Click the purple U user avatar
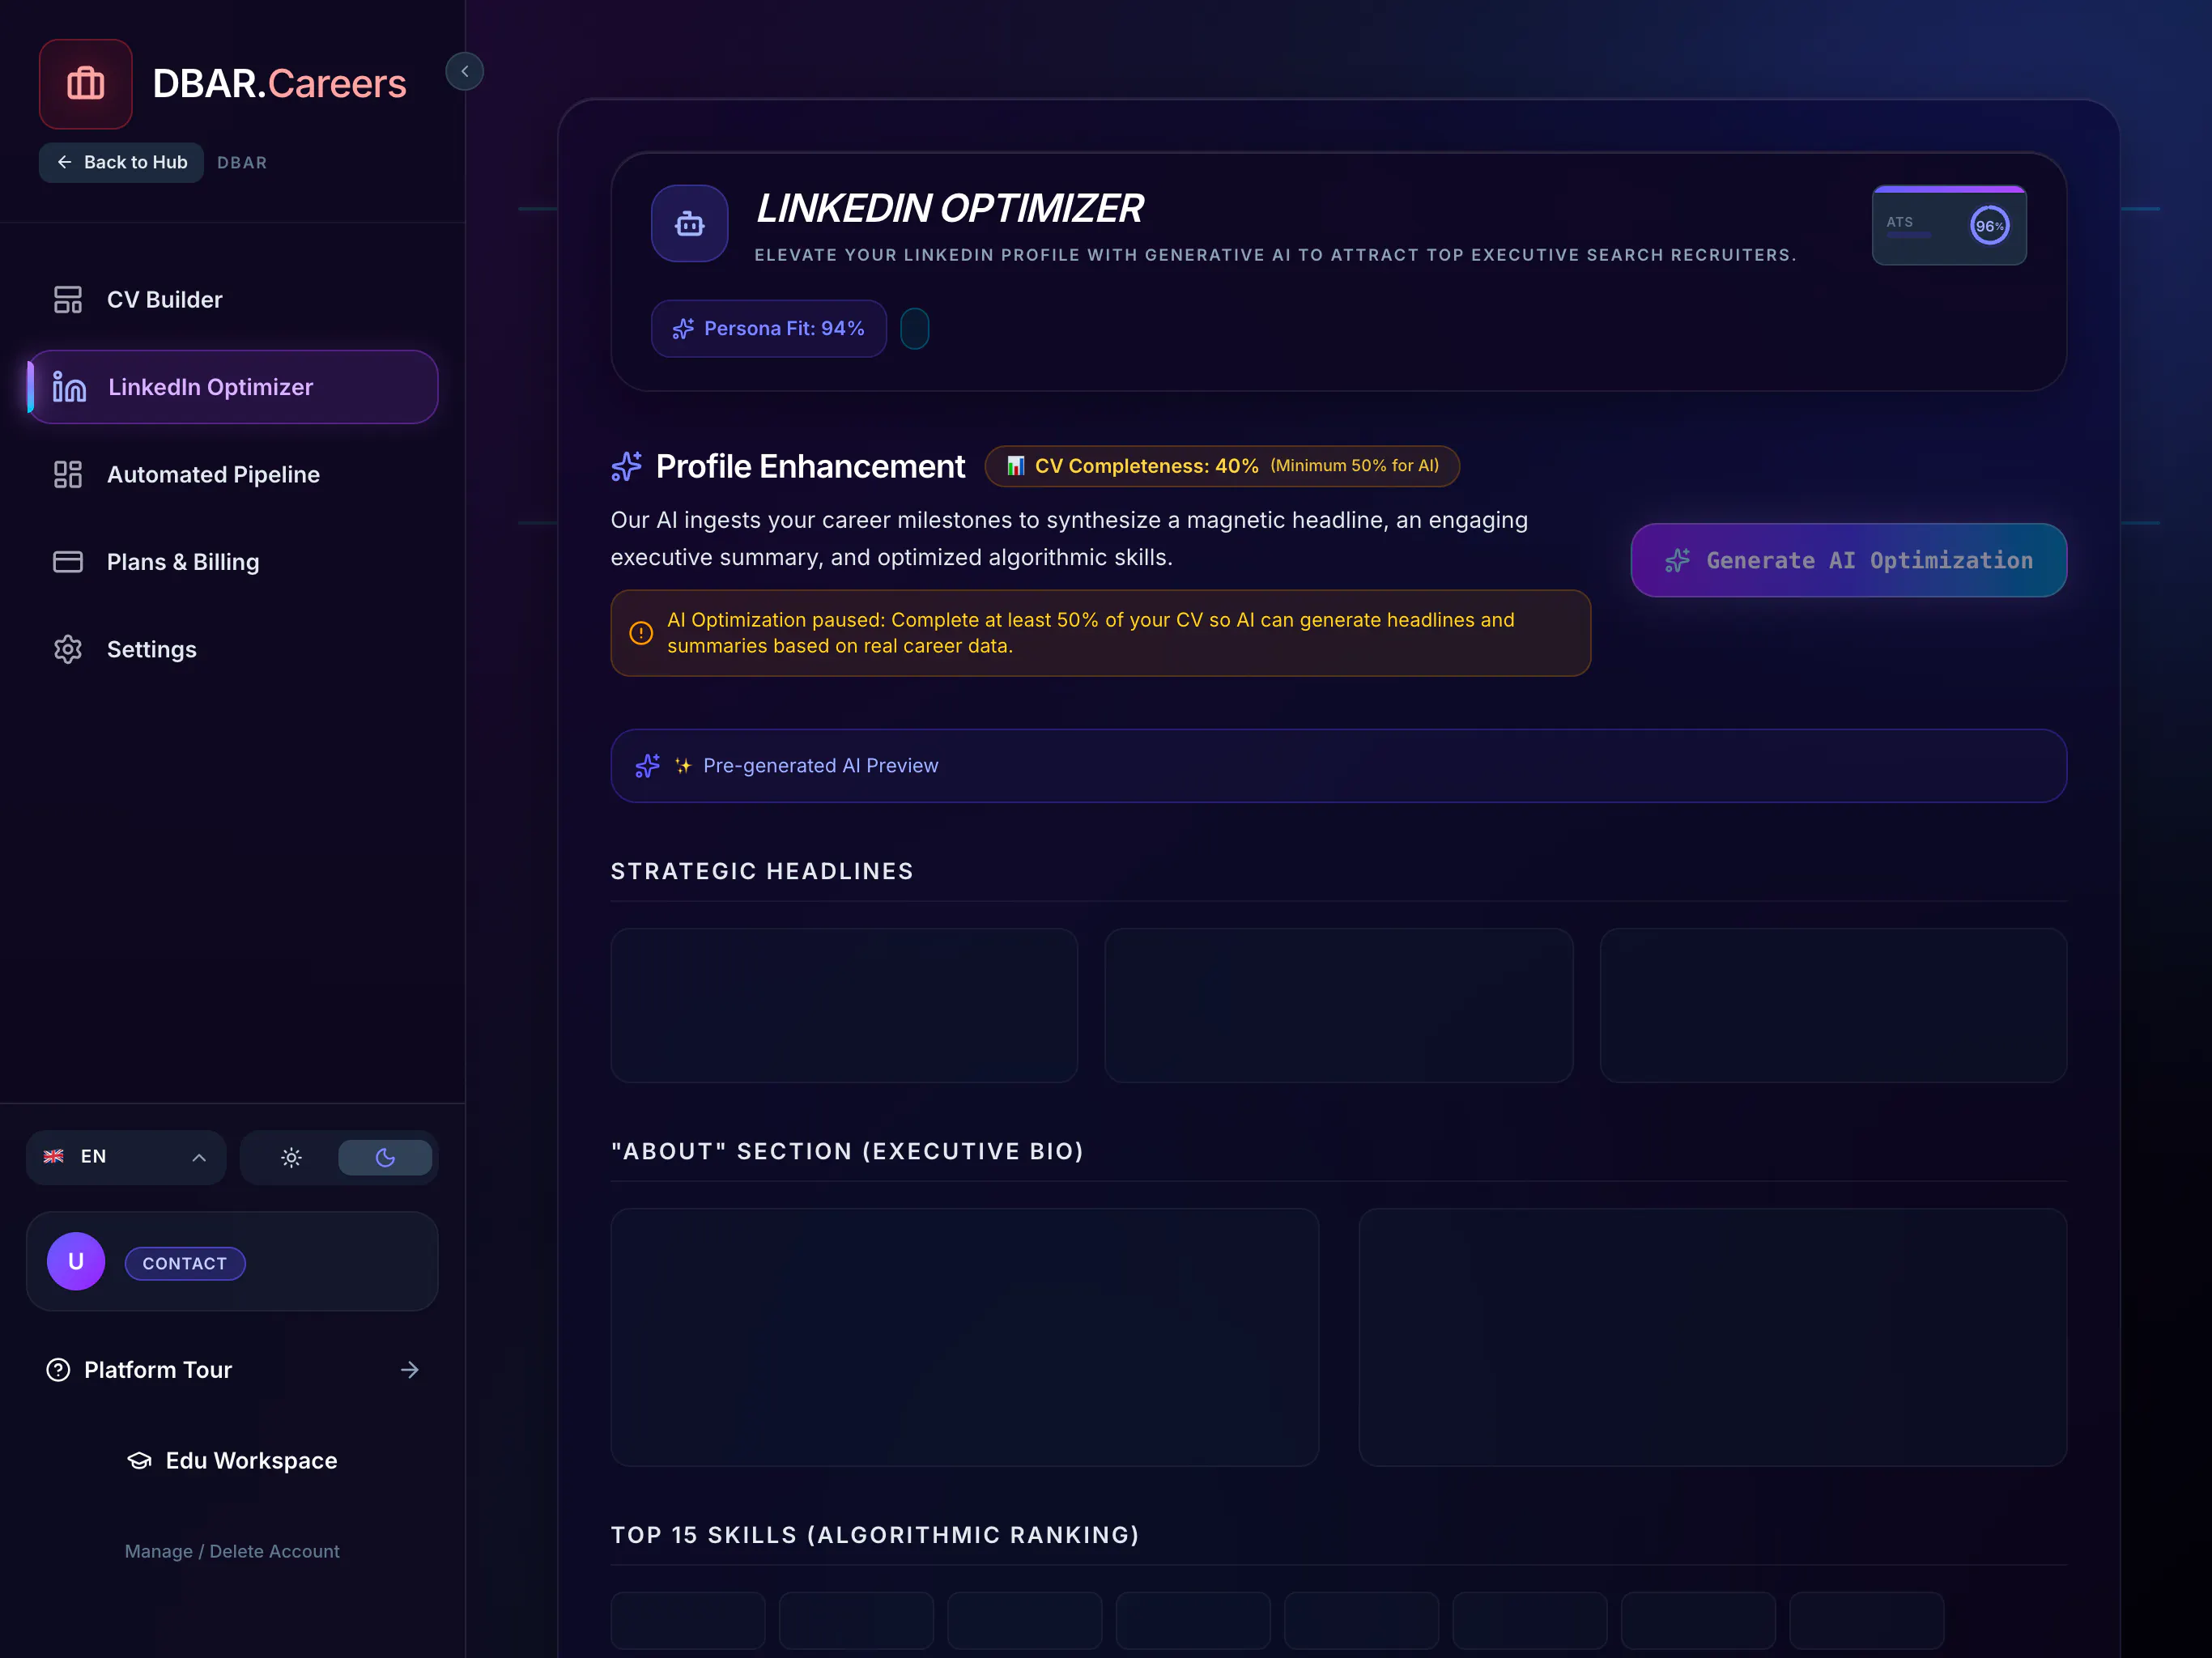 click(76, 1261)
